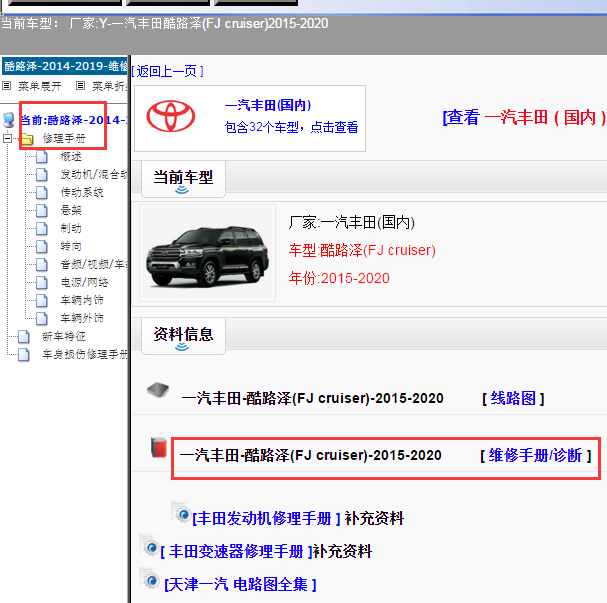Go back with 返回上一页 link
This screenshot has width=607, height=603.
click(167, 71)
